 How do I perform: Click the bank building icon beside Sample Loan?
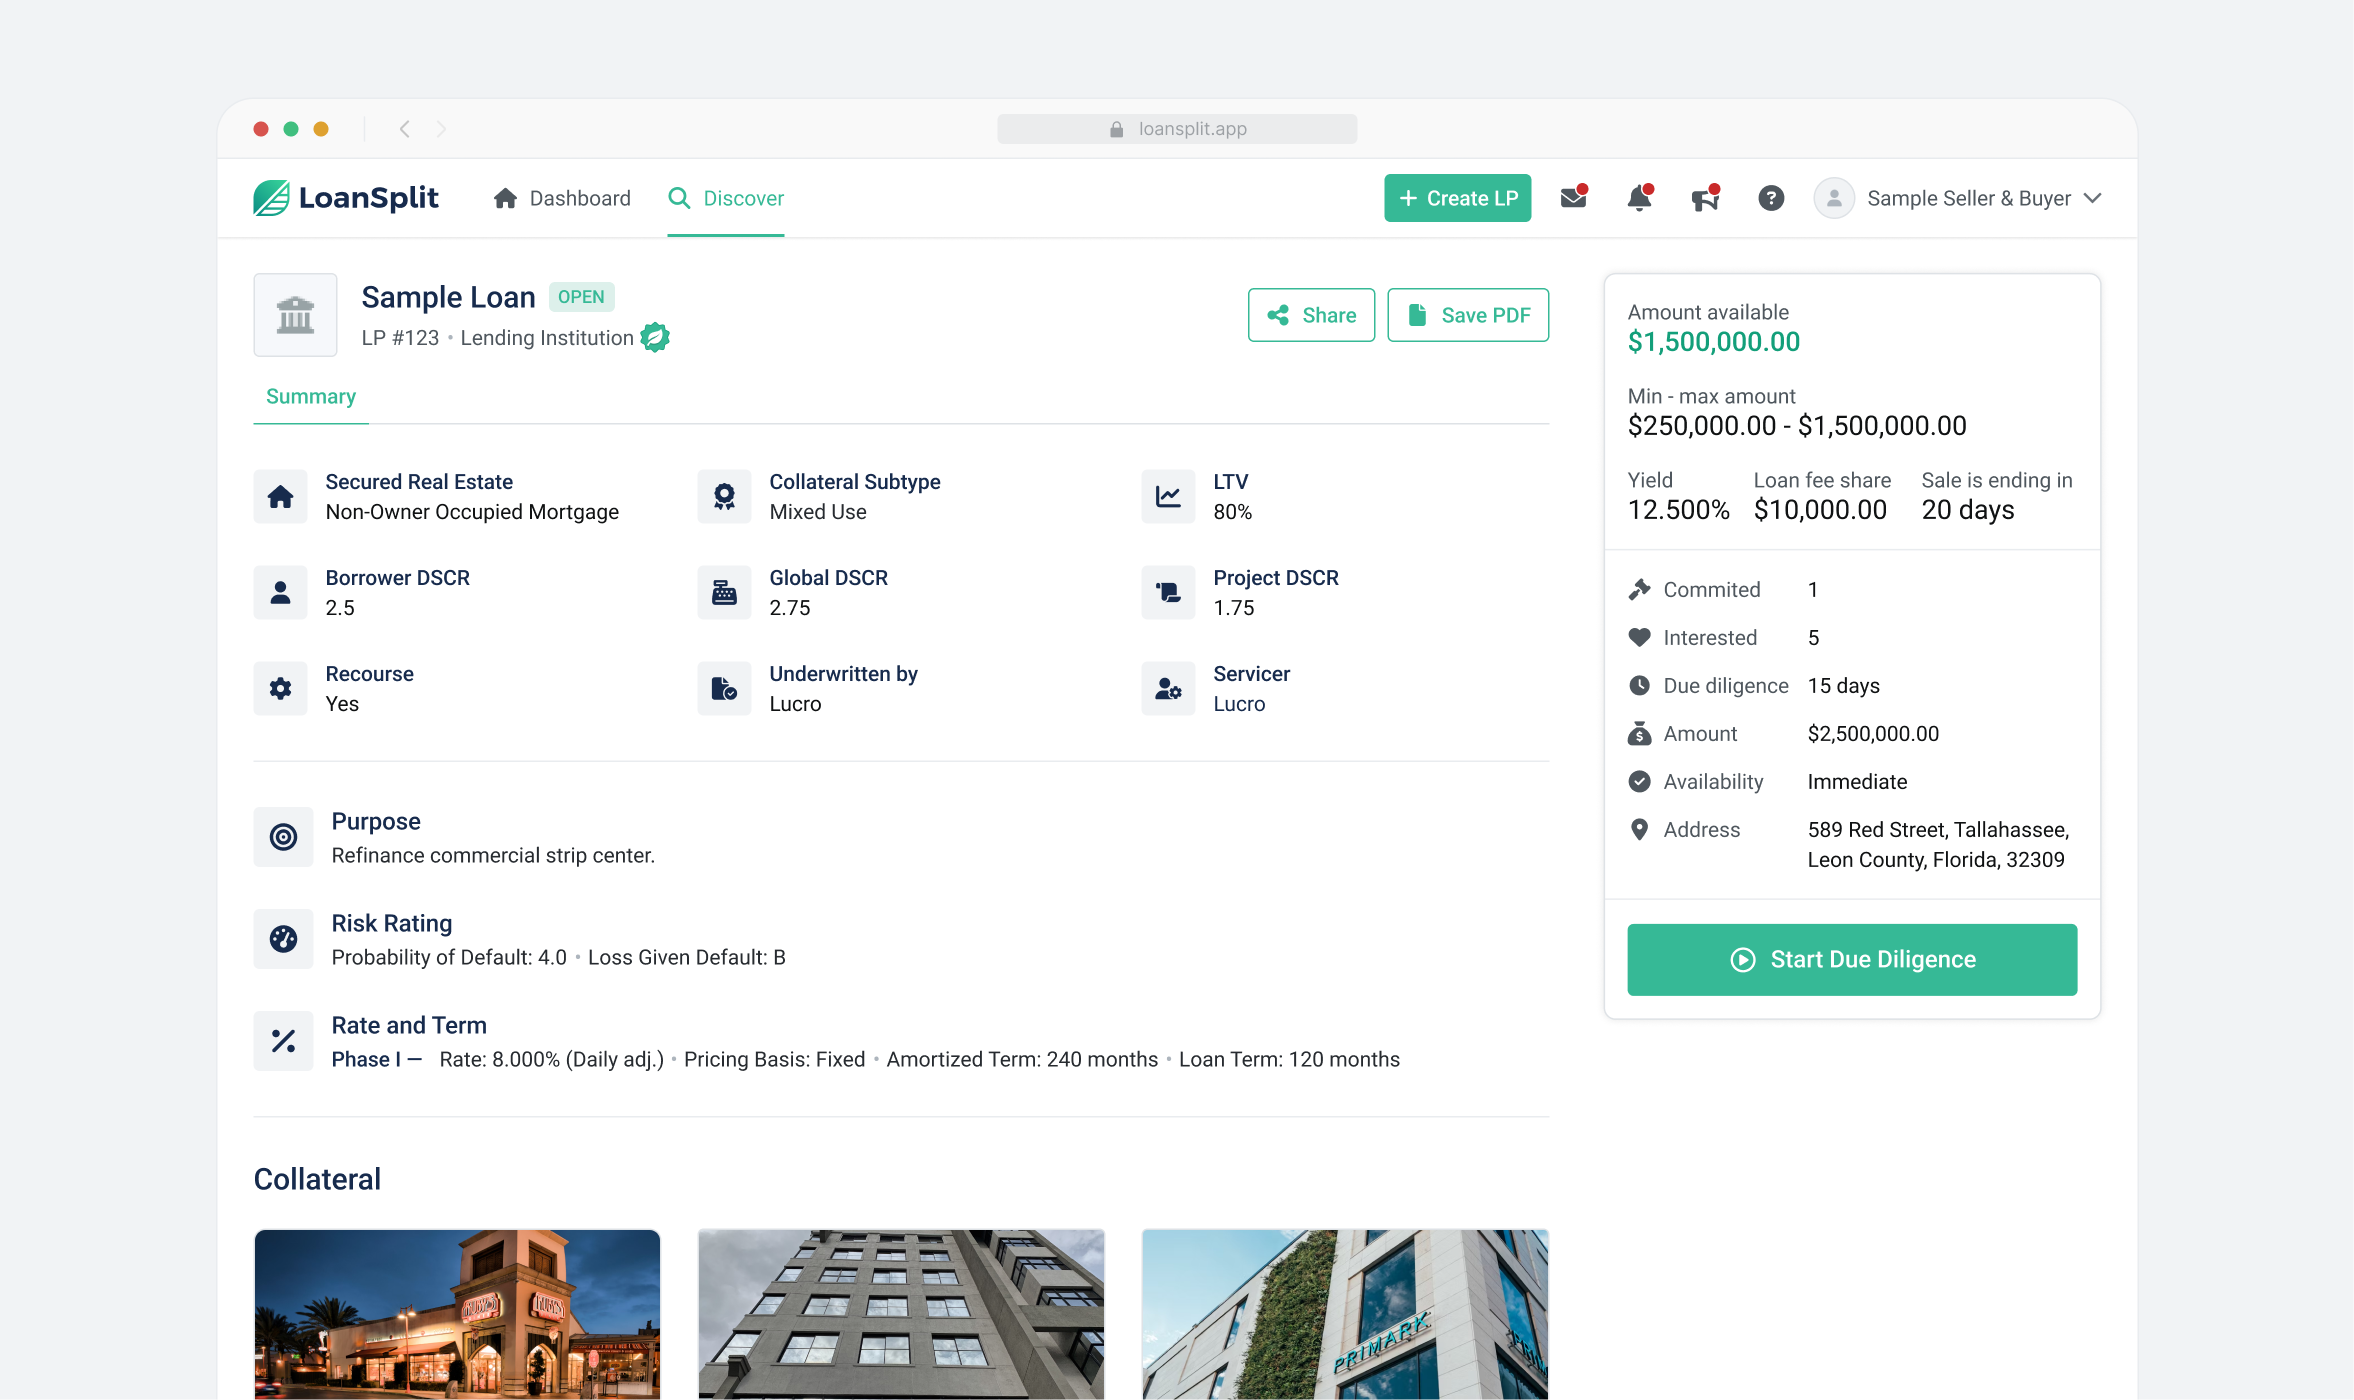[x=295, y=315]
